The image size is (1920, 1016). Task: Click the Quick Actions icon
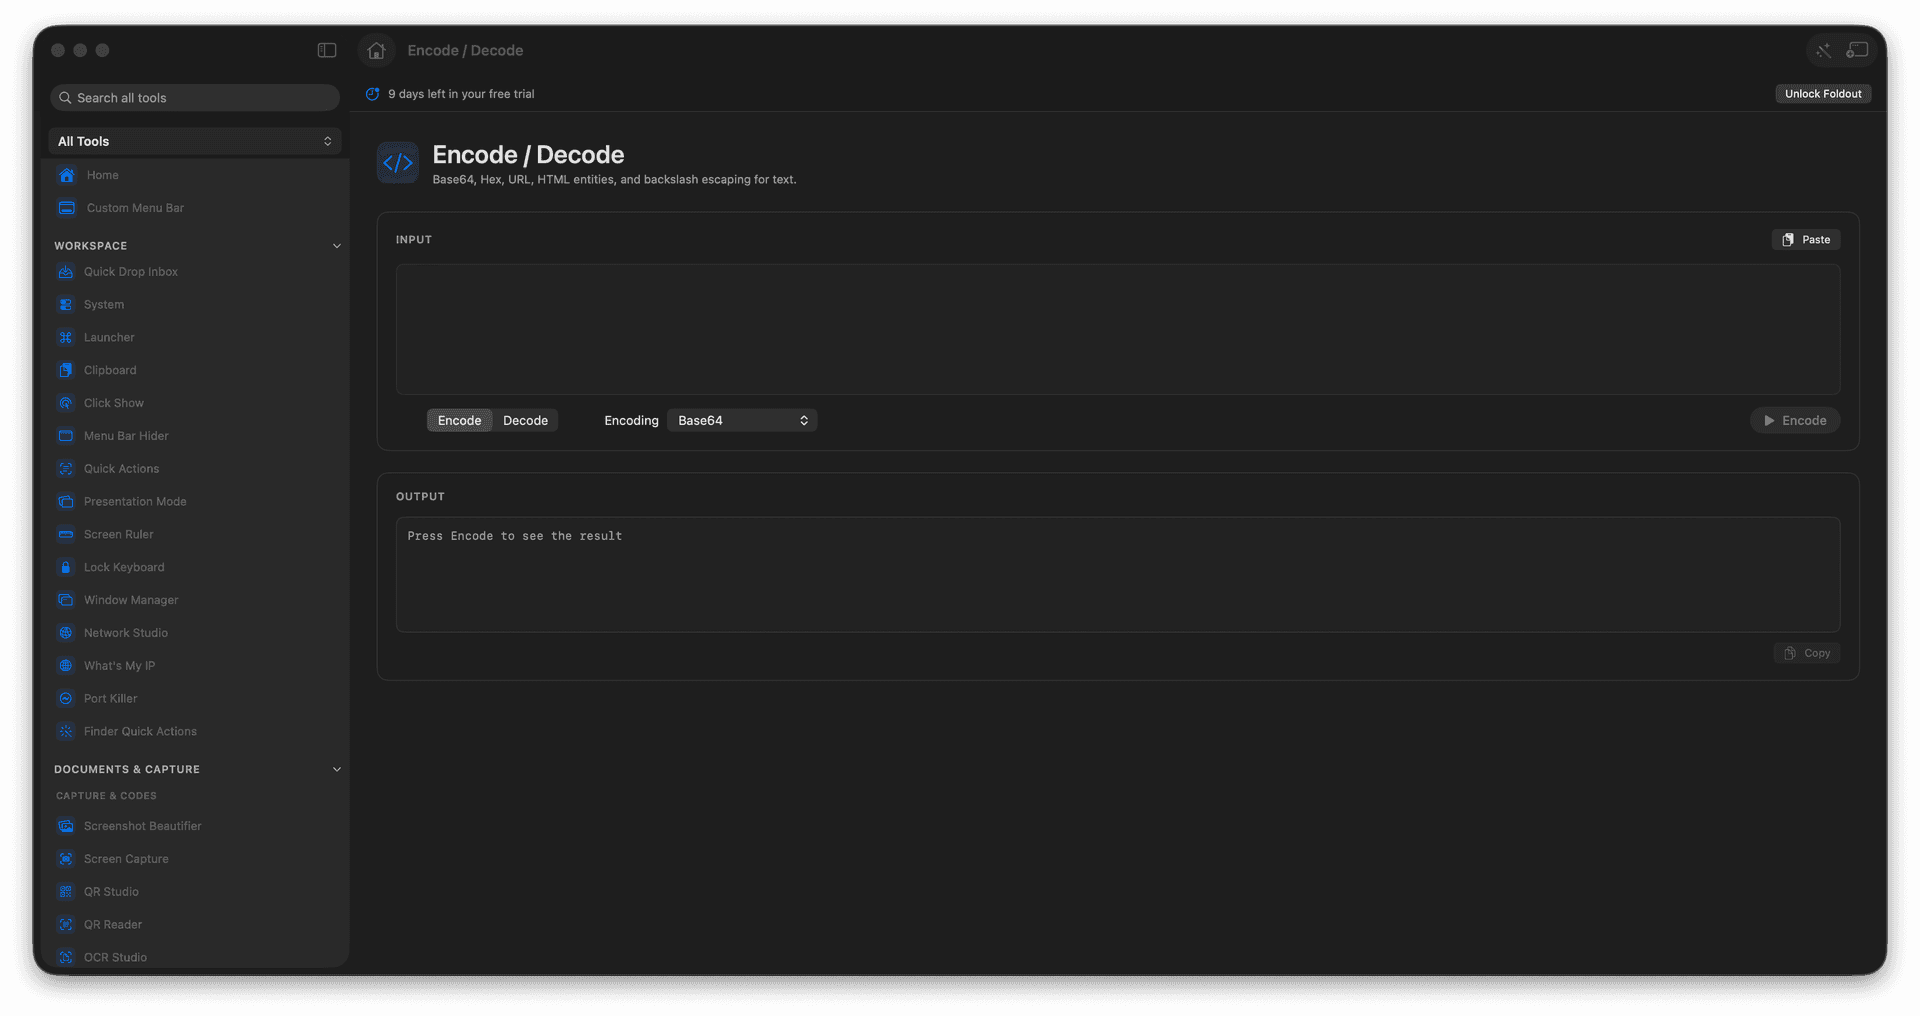point(66,469)
